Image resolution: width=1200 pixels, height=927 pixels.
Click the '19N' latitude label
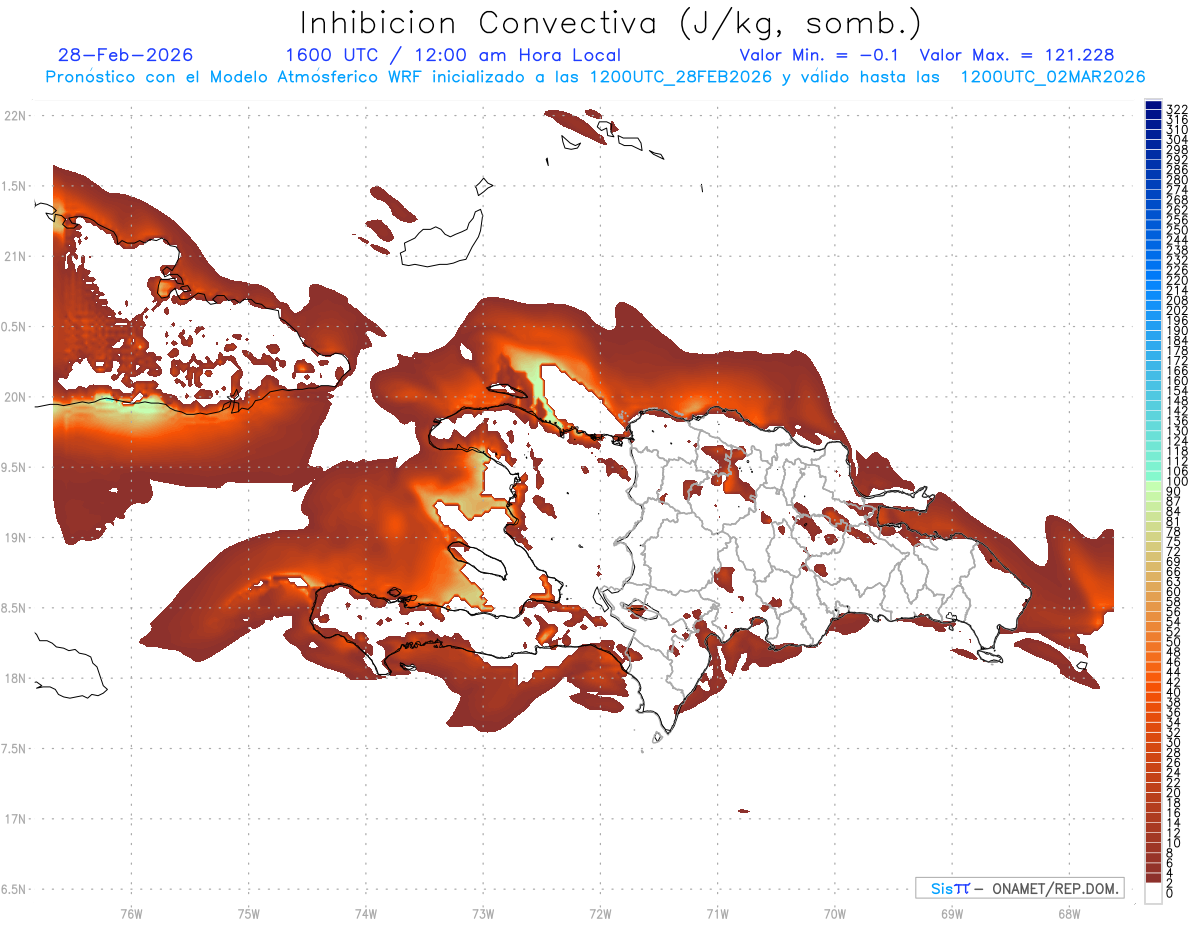pyautogui.click(x=14, y=537)
